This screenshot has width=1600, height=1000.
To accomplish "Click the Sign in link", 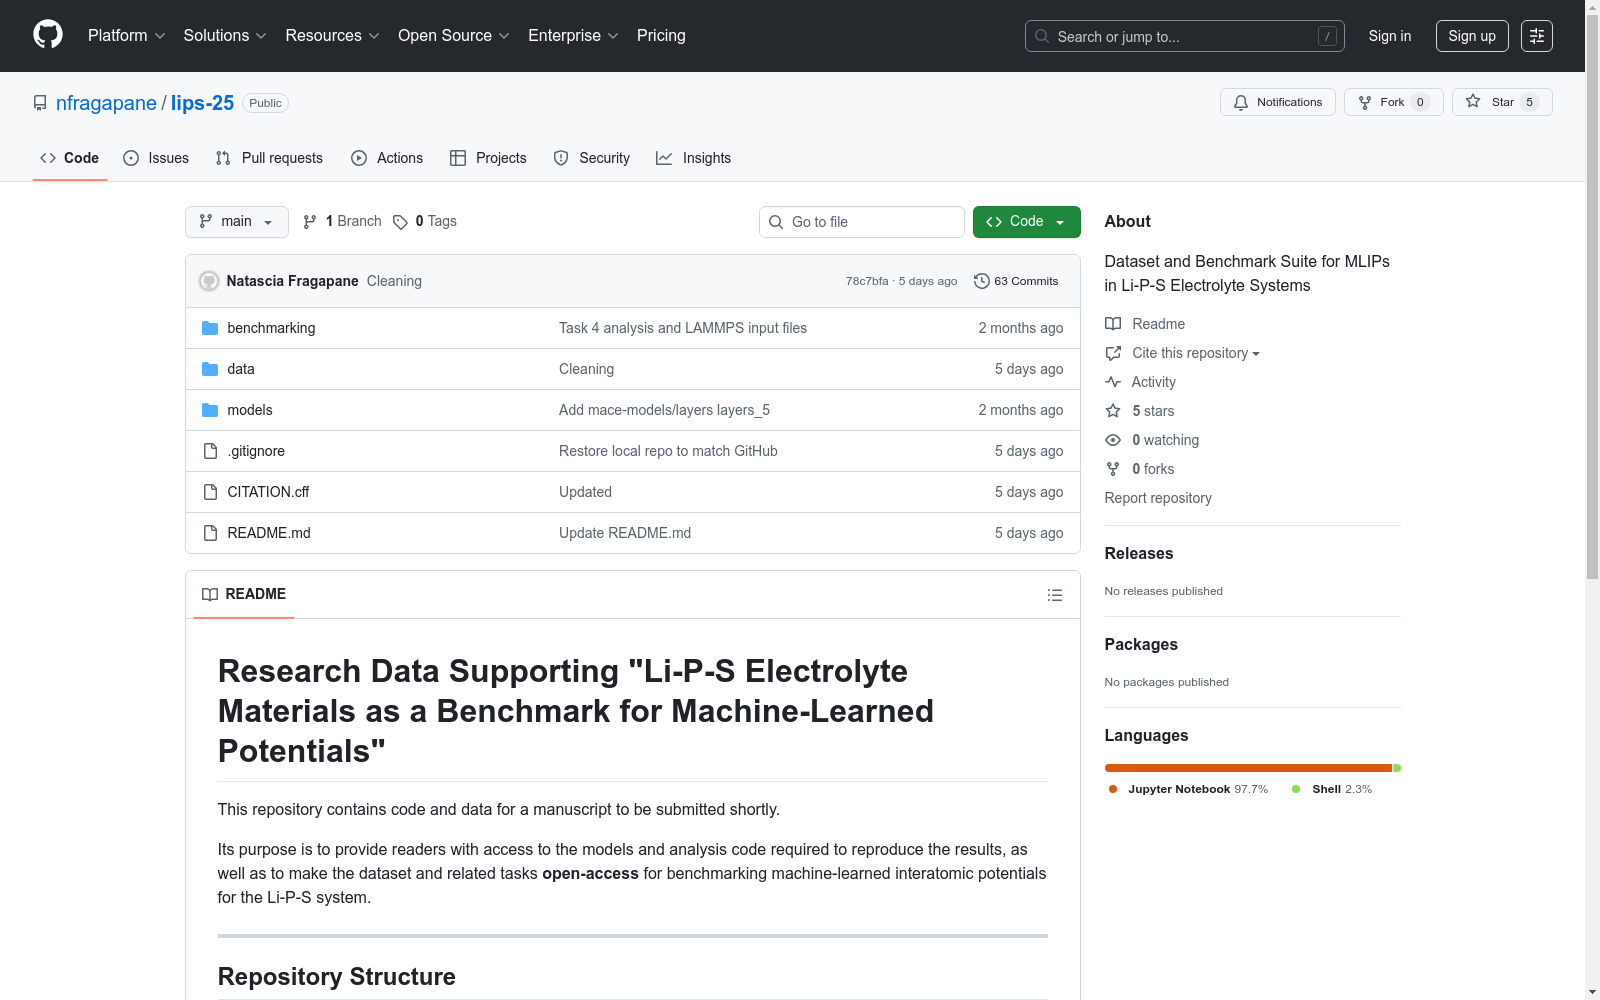I will [x=1390, y=36].
